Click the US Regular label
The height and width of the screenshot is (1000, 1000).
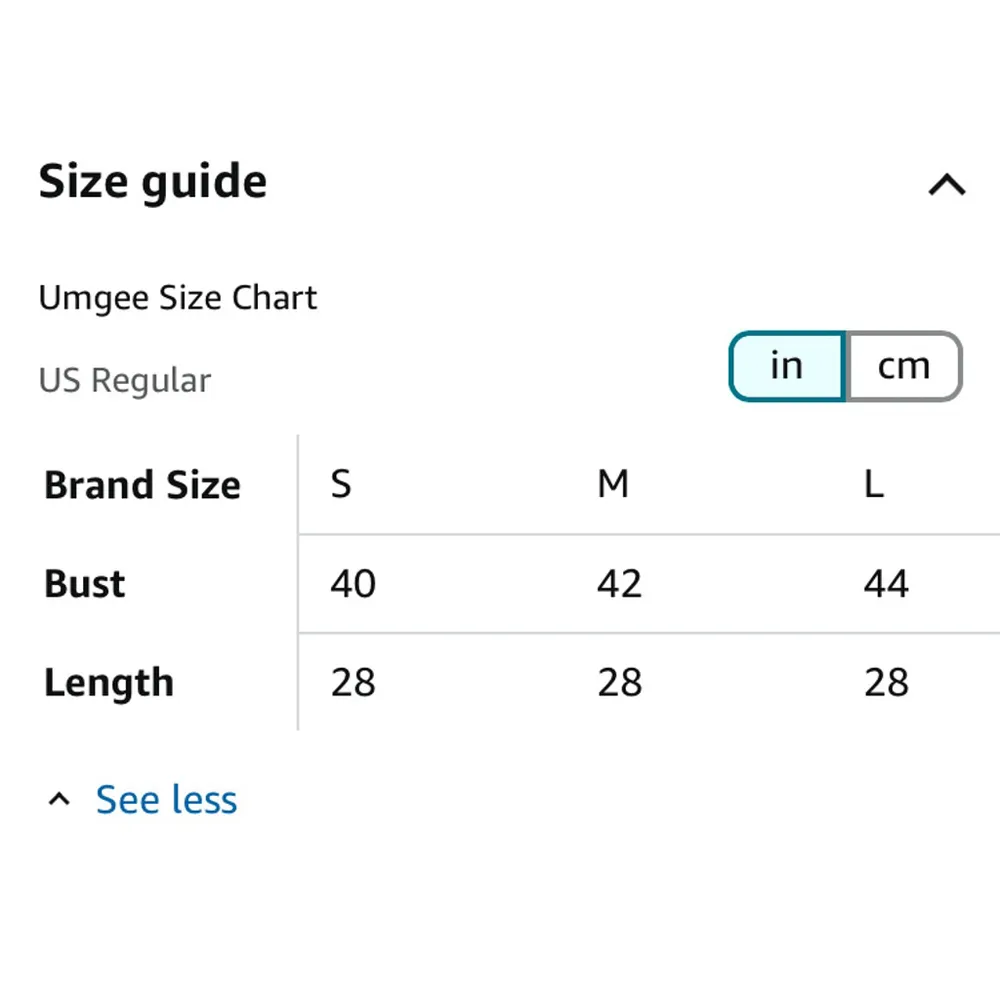pyautogui.click(x=125, y=381)
